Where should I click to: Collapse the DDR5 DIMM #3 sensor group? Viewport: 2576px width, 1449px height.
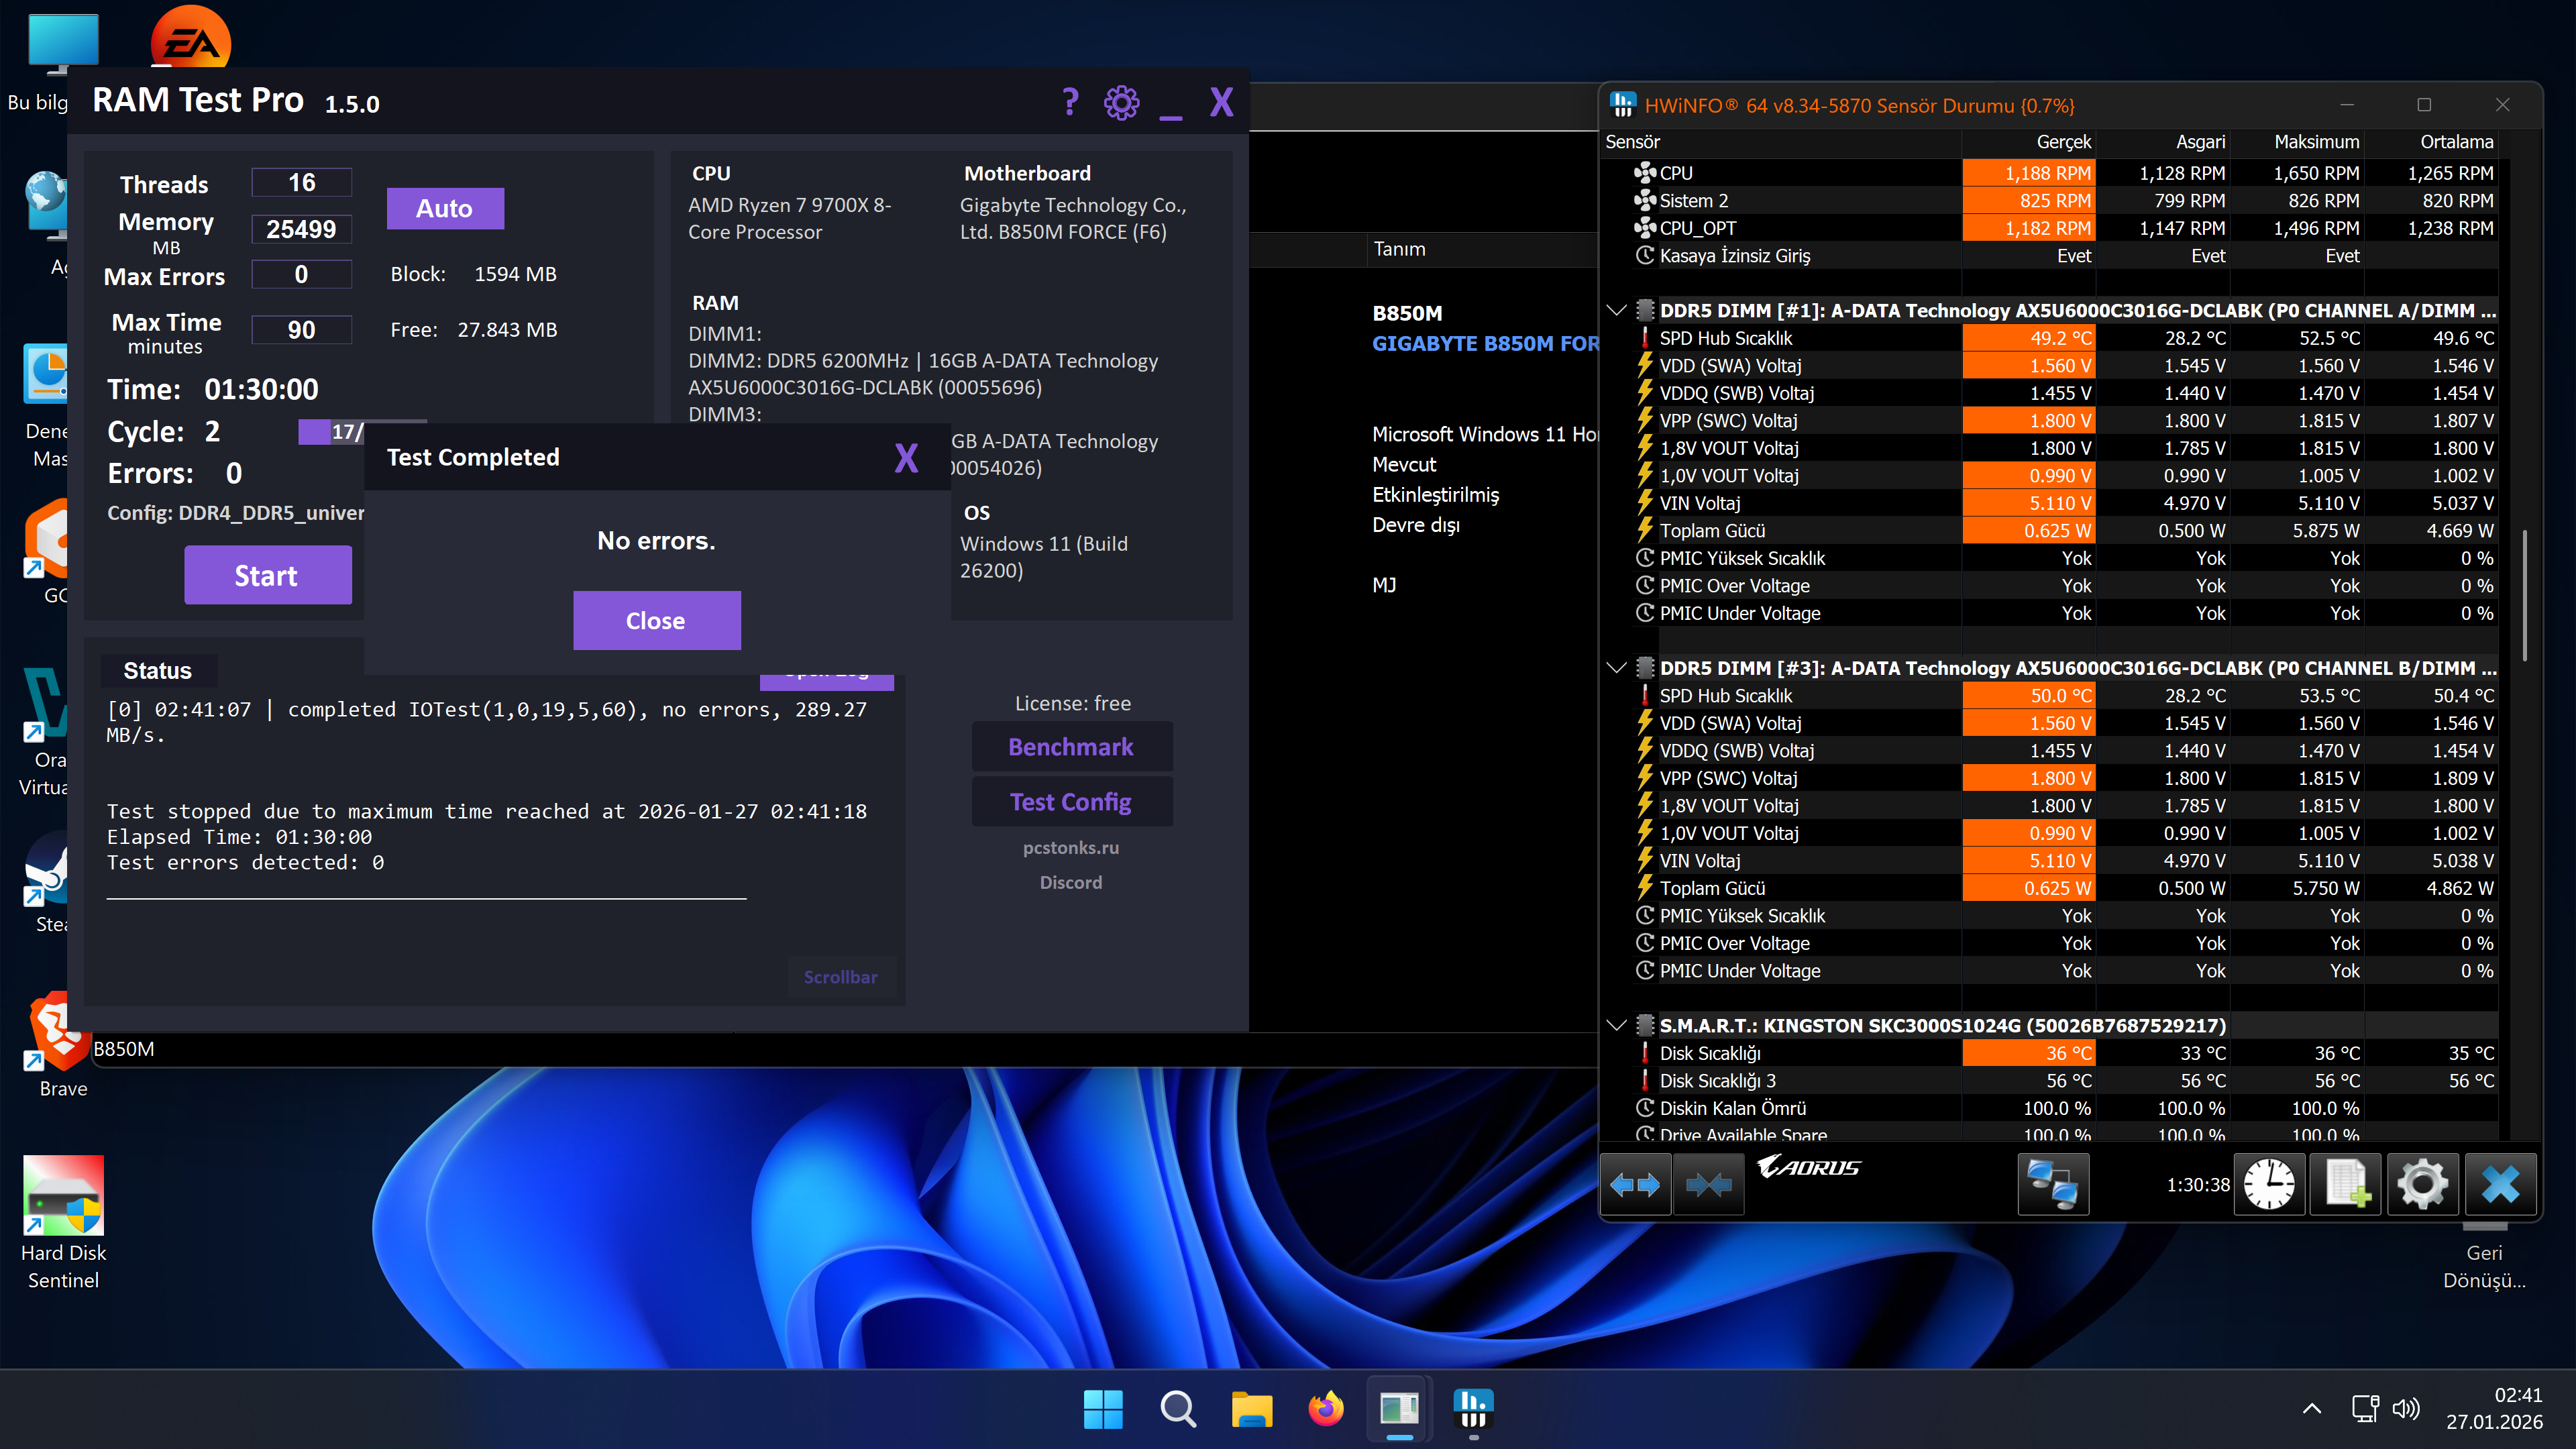point(1616,667)
